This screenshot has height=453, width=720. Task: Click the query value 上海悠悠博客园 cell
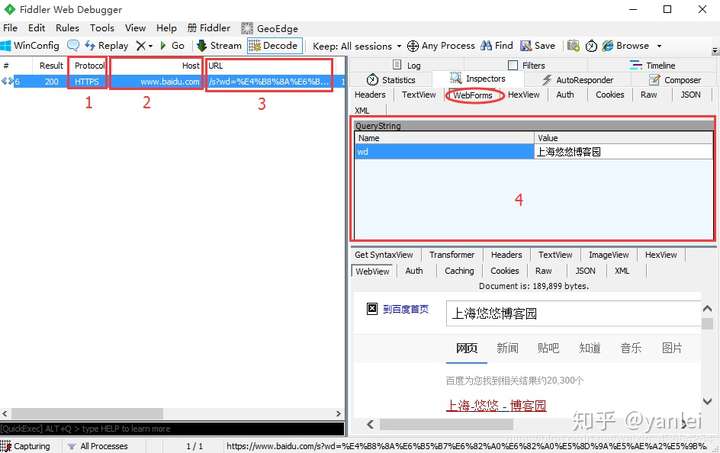coord(623,152)
